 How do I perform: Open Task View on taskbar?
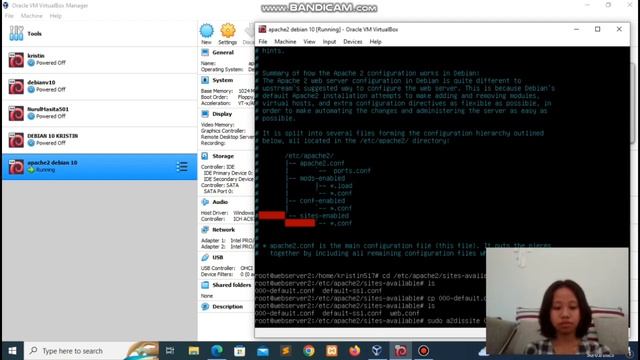[x=170, y=351]
